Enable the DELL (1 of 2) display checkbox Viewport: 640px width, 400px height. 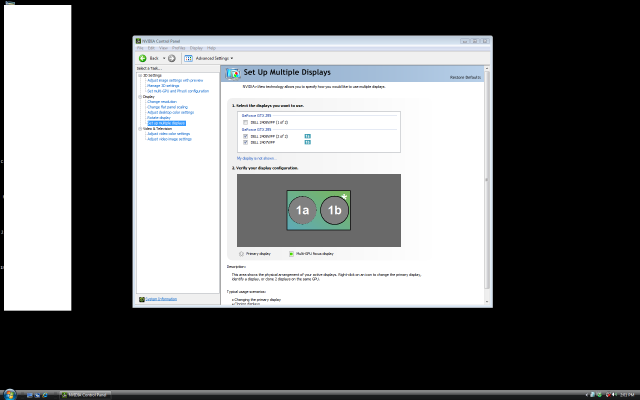[245, 122]
